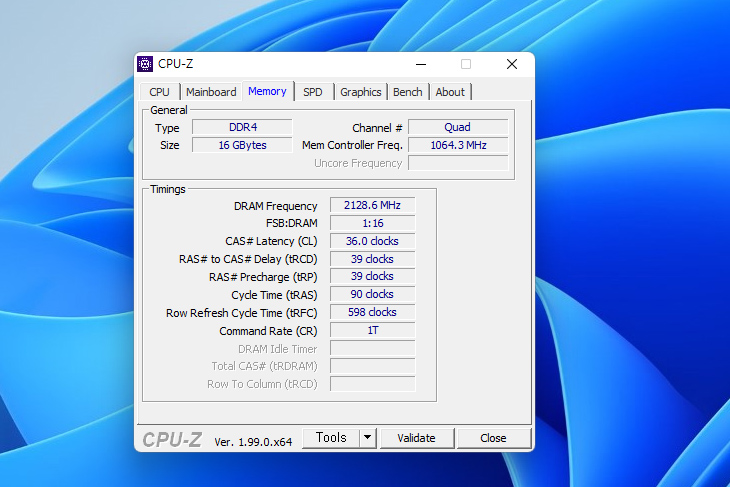730x487 pixels.
Task: Click the Row Refresh Cycle Time (tRFC) label
Action: pyautogui.click(x=242, y=313)
